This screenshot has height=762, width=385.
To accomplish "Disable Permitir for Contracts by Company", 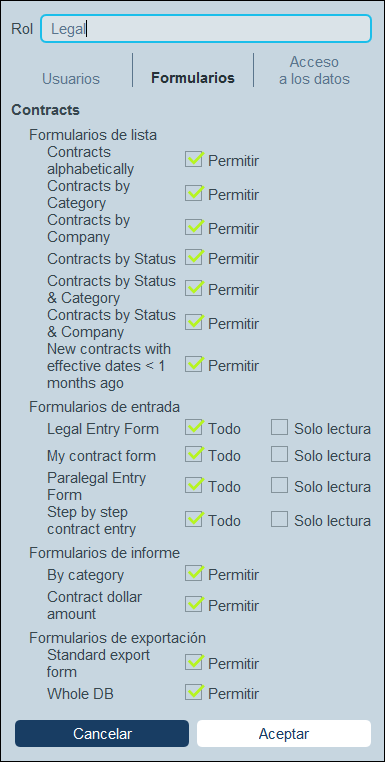I will (193, 227).
